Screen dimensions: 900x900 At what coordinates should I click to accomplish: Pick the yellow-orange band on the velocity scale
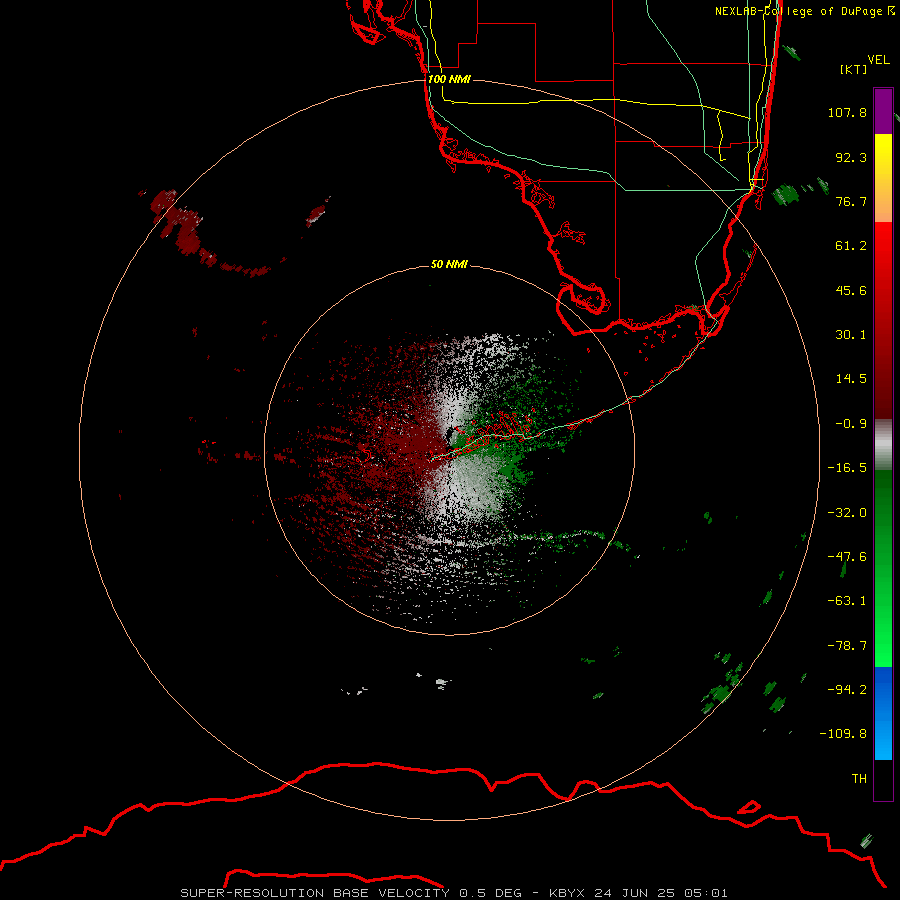click(883, 178)
